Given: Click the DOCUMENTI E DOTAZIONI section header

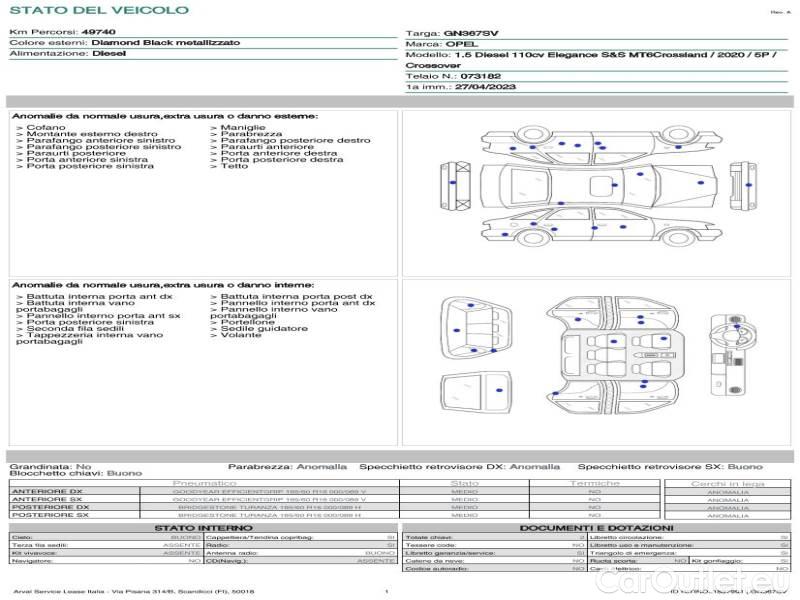Looking at the screenshot, I should pos(595,527).
